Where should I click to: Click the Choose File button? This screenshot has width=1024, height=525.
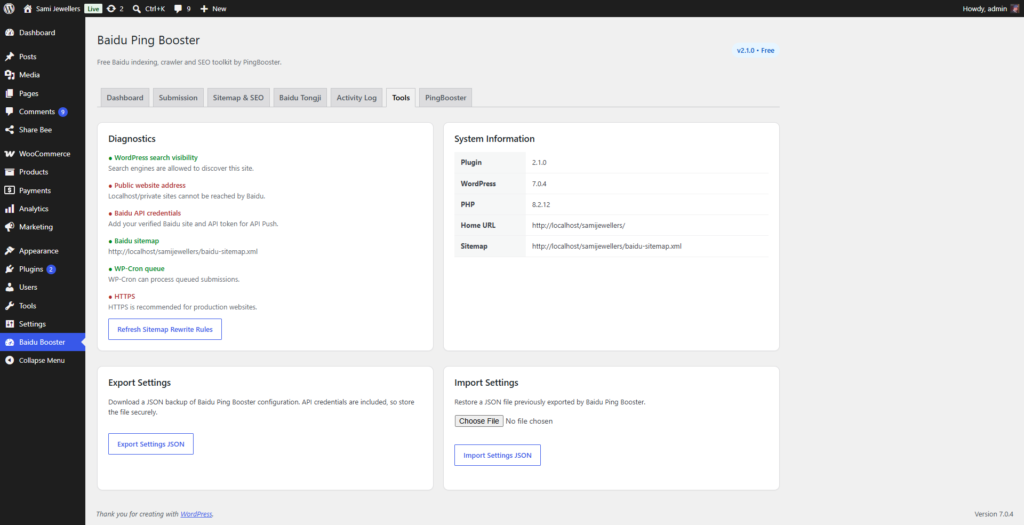pos(479,421)
